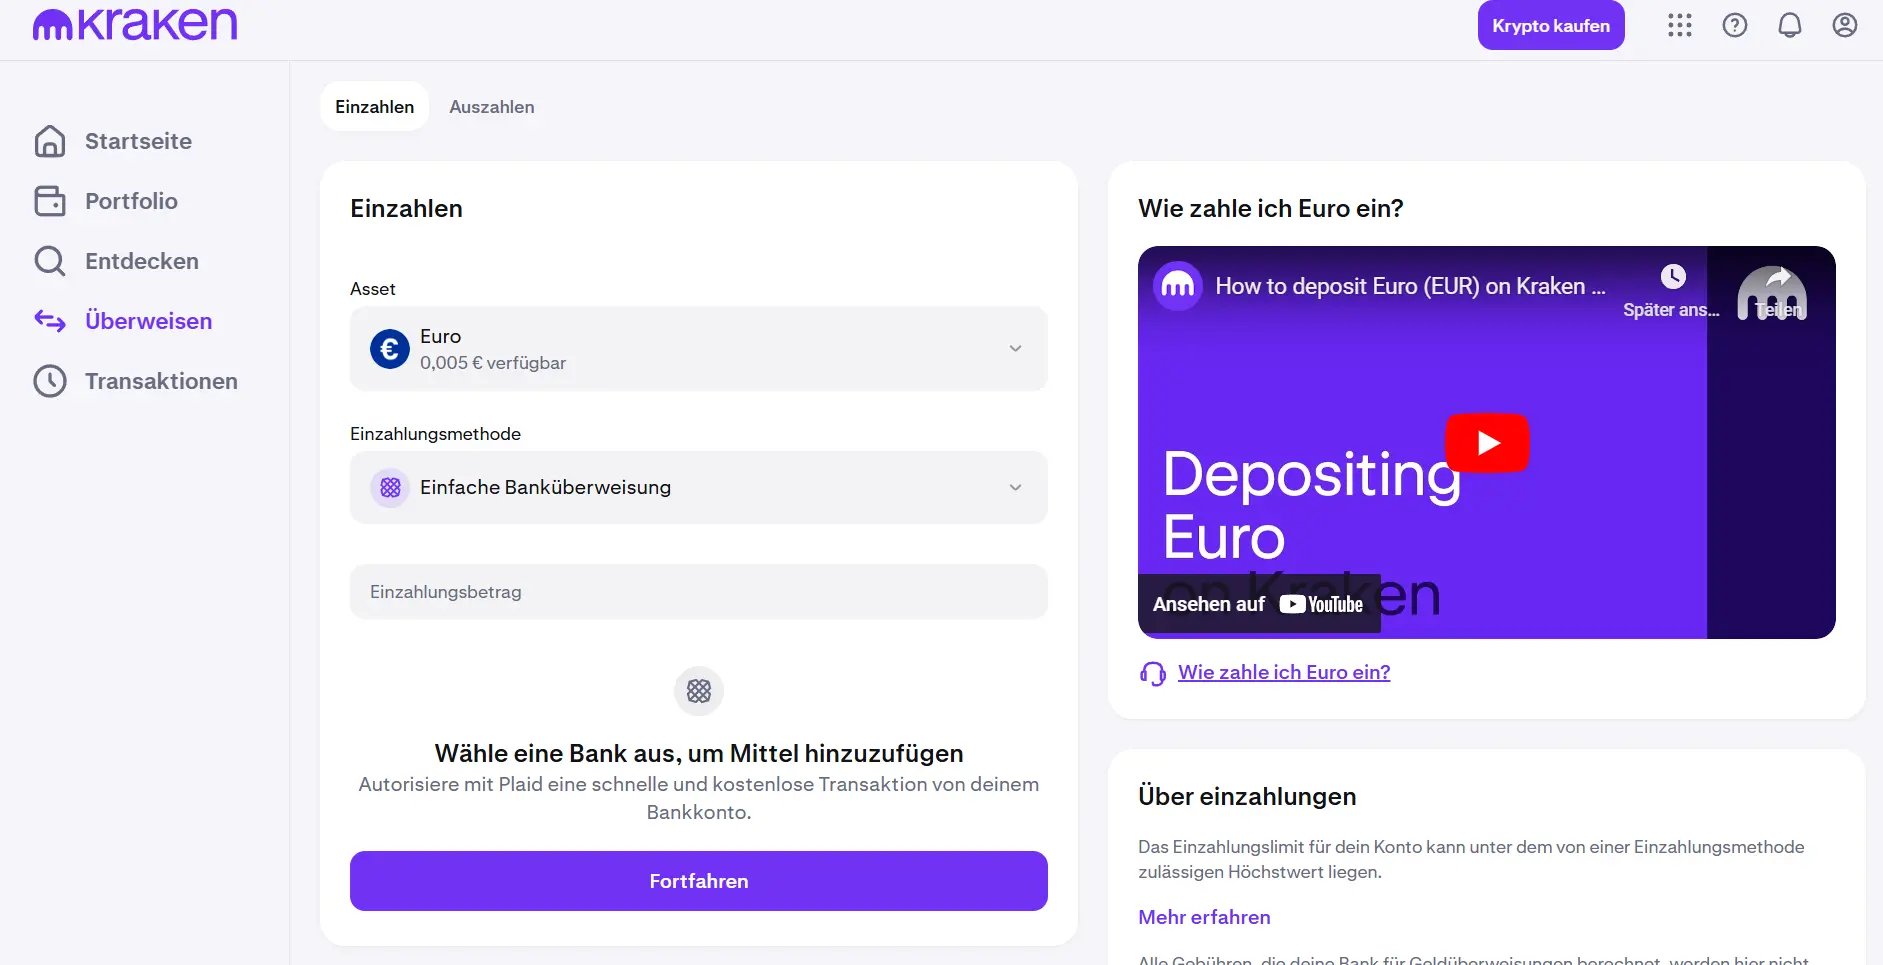Click the Plaid bank icon above heading
This screenshot has width=1883, height=965.
point(699,691)
